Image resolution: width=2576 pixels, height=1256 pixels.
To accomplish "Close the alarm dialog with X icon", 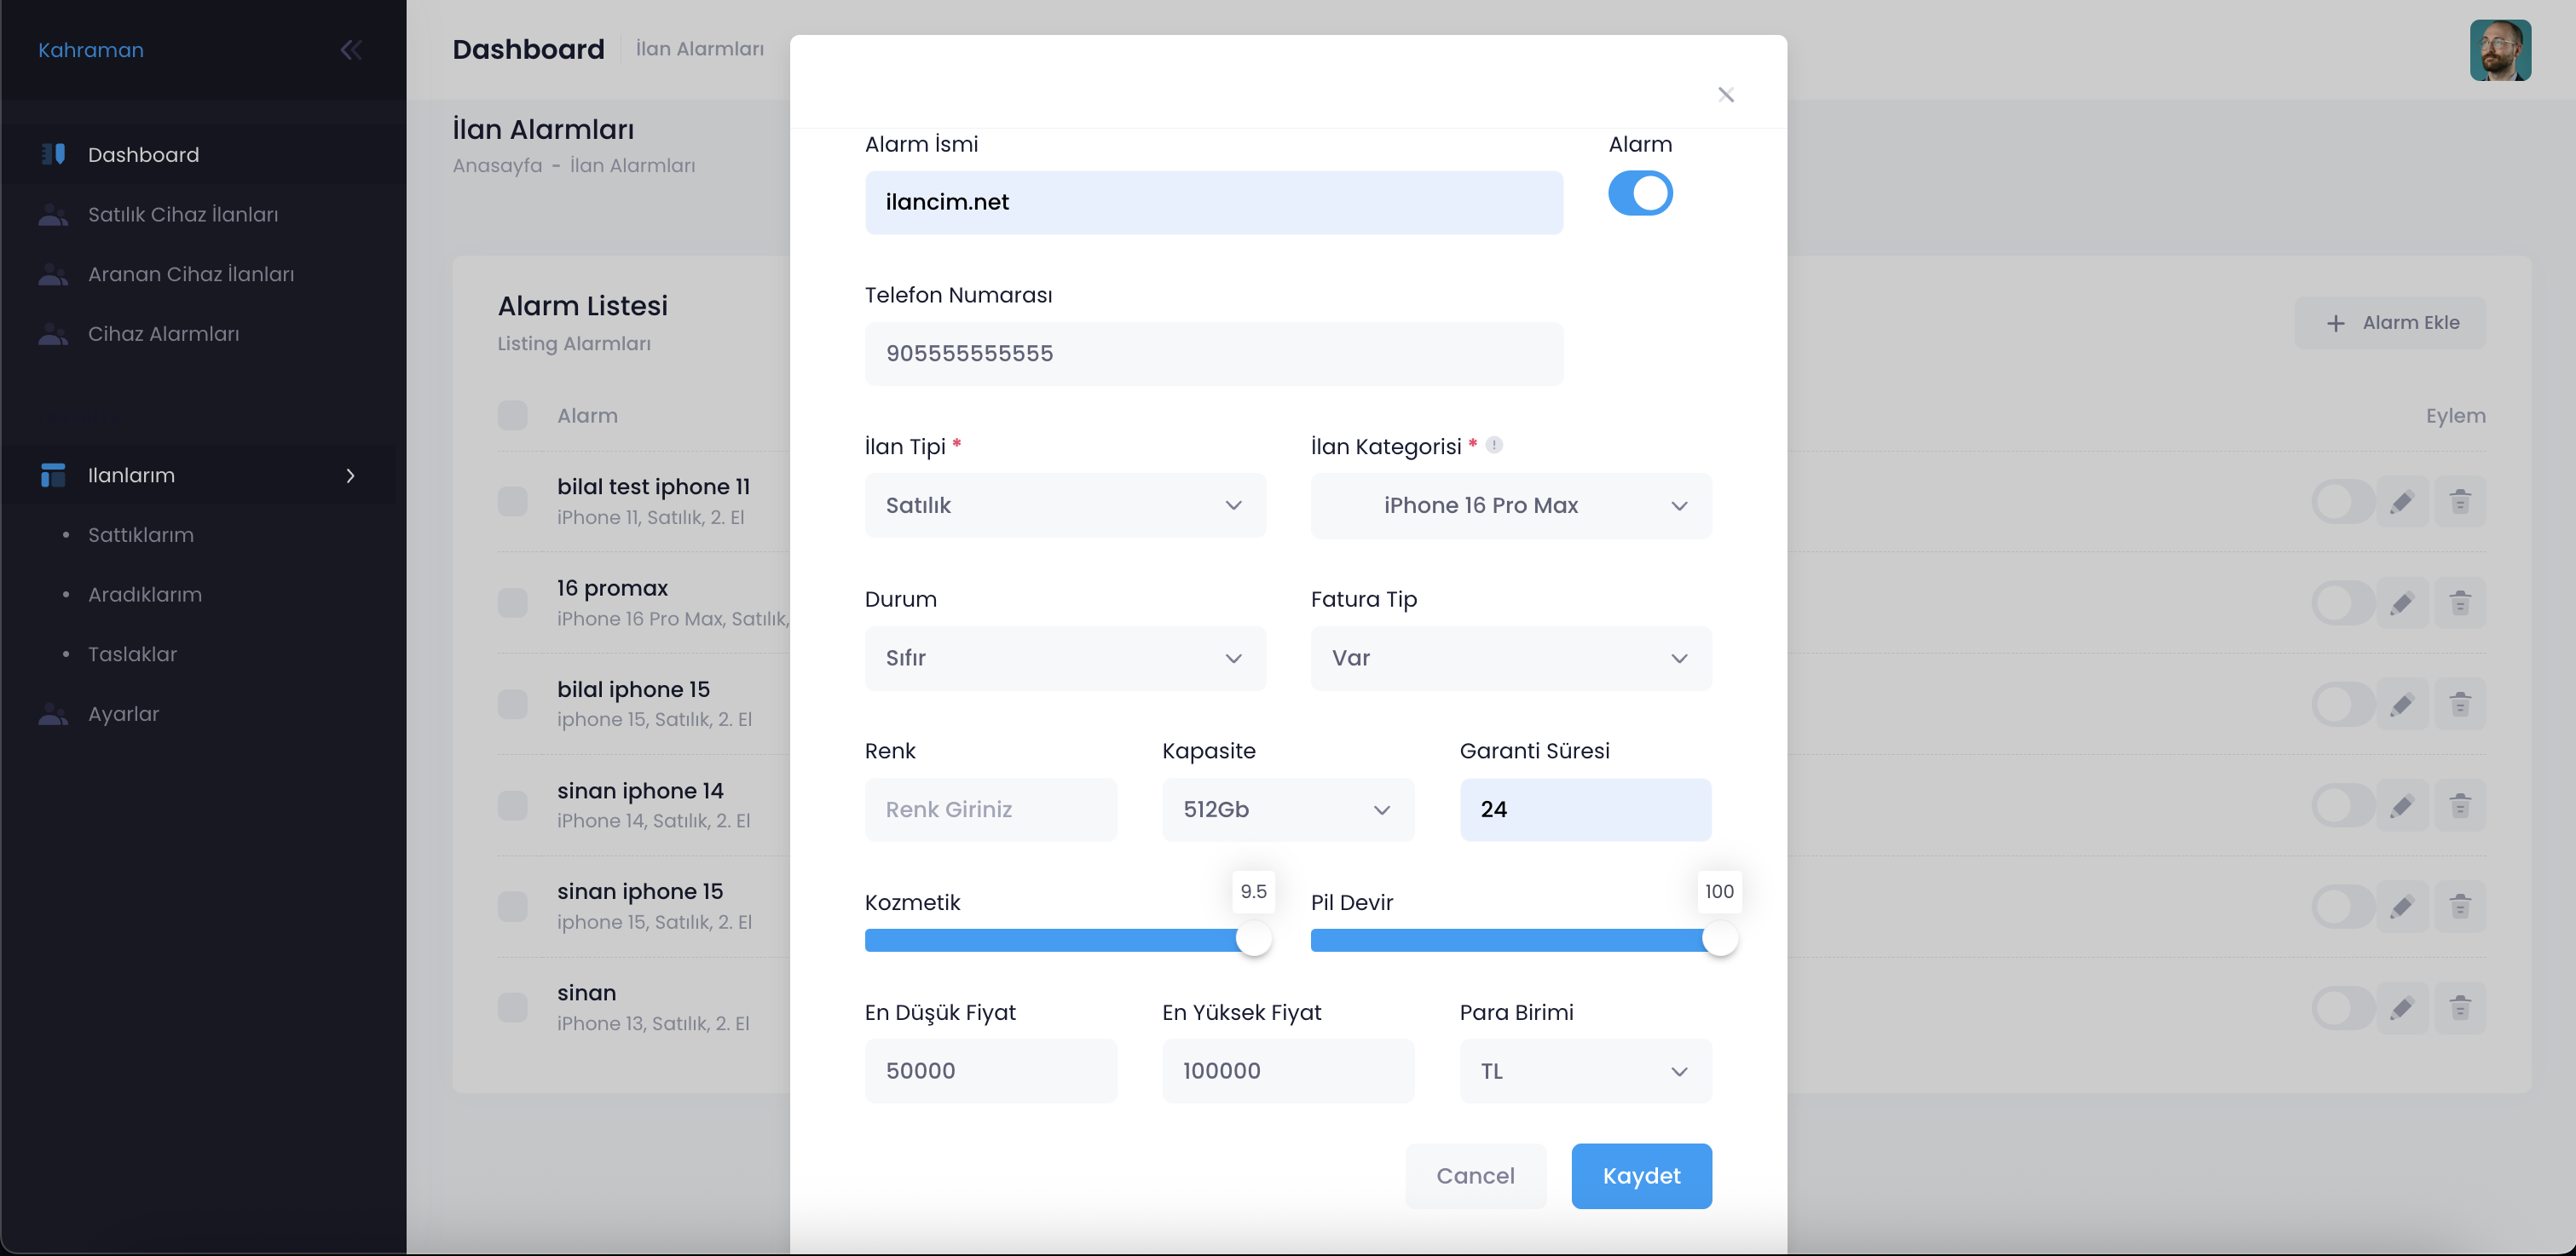I will pyautogui.click(x=1725, y=95).
